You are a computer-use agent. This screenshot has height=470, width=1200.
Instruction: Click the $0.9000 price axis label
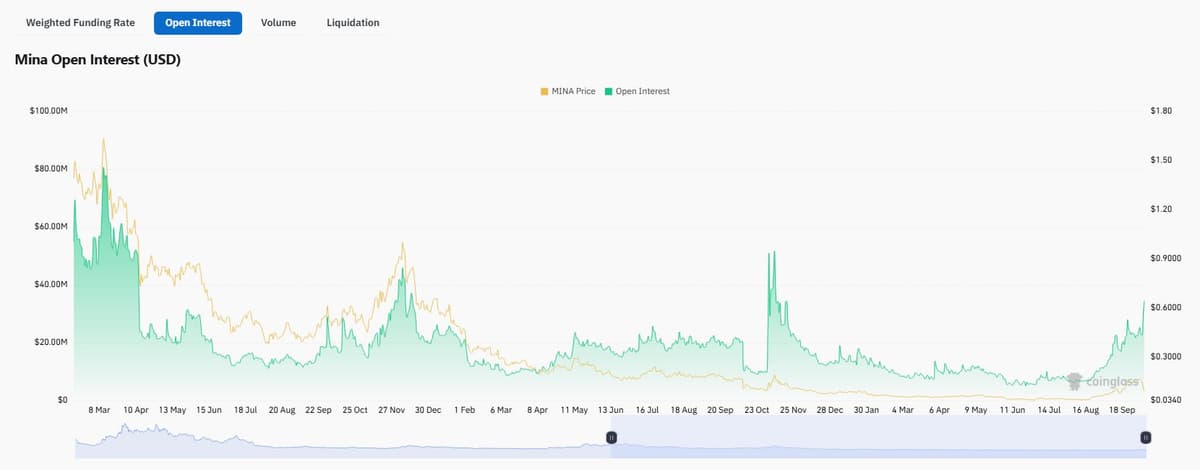[1166, 258]
